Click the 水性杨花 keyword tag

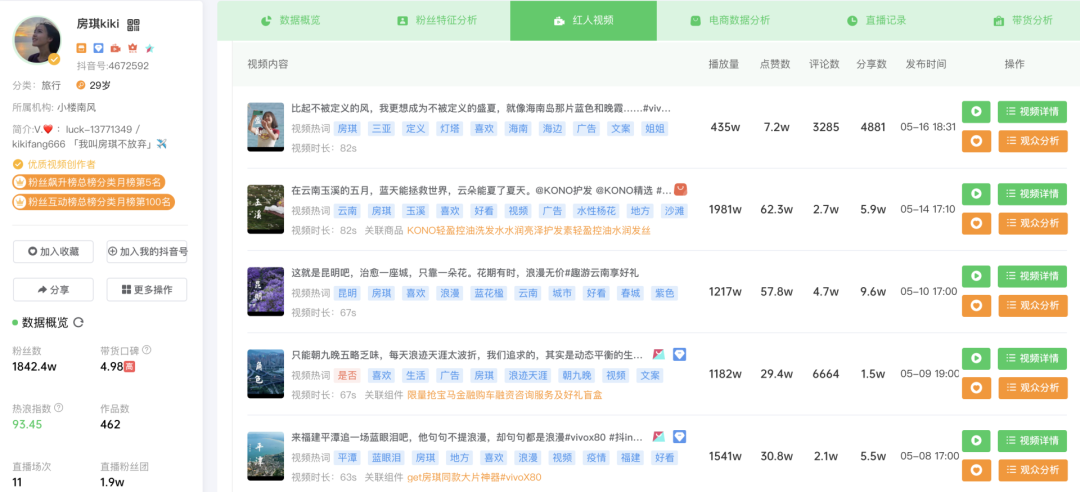[597, 211]
